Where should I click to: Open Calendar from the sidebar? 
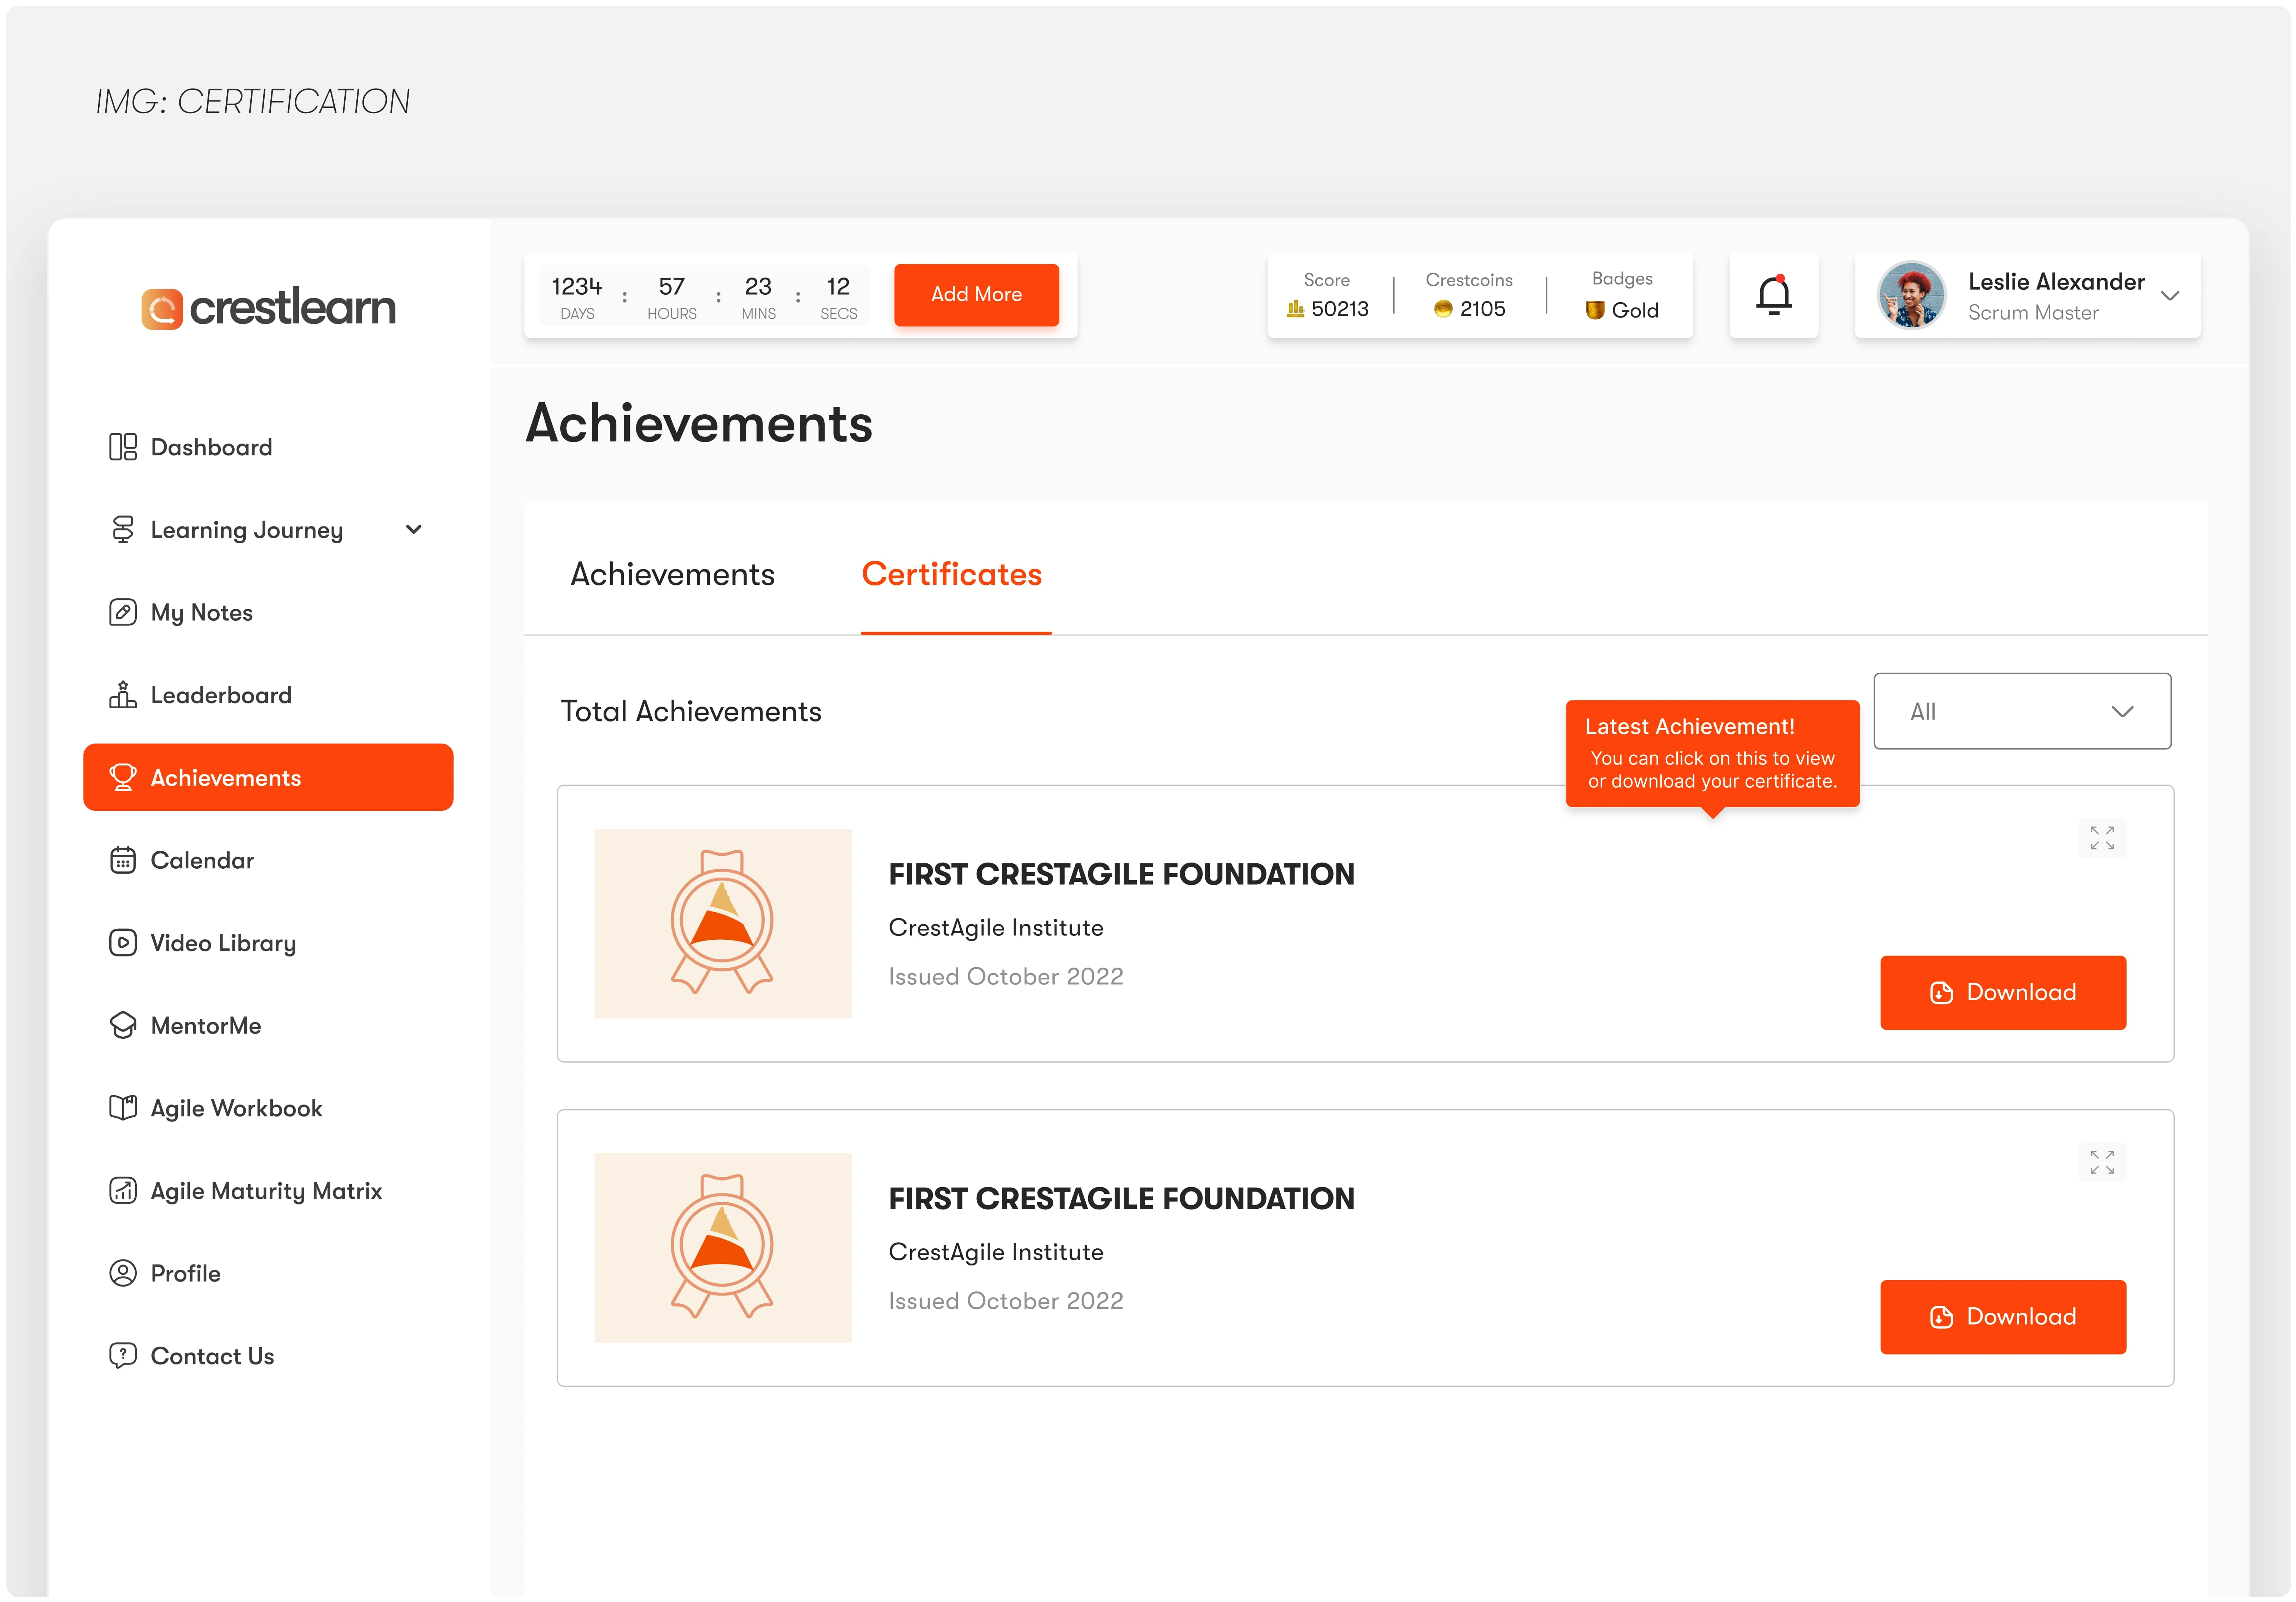pyautogui.click(x=268, y=860)
